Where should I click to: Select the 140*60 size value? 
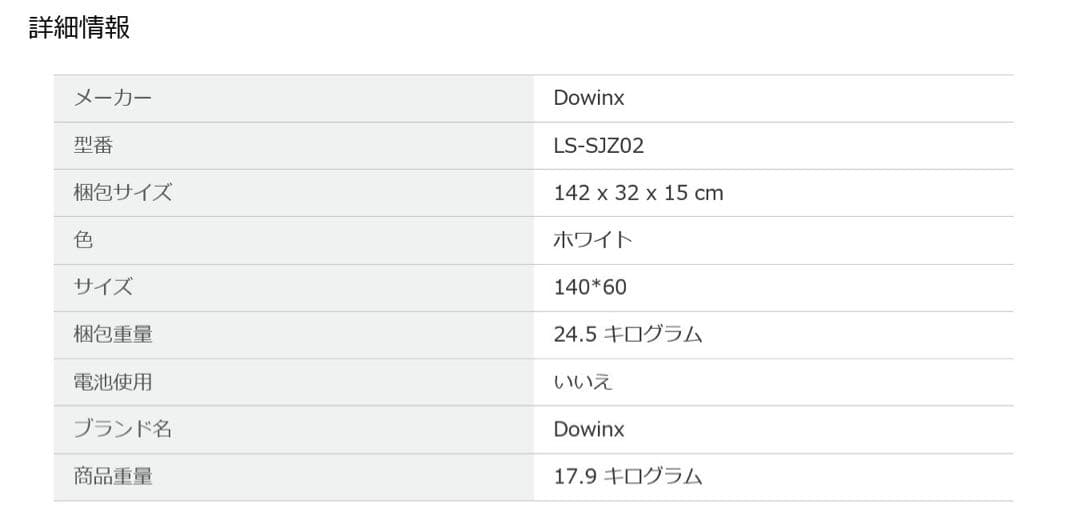tap(590, 287)
